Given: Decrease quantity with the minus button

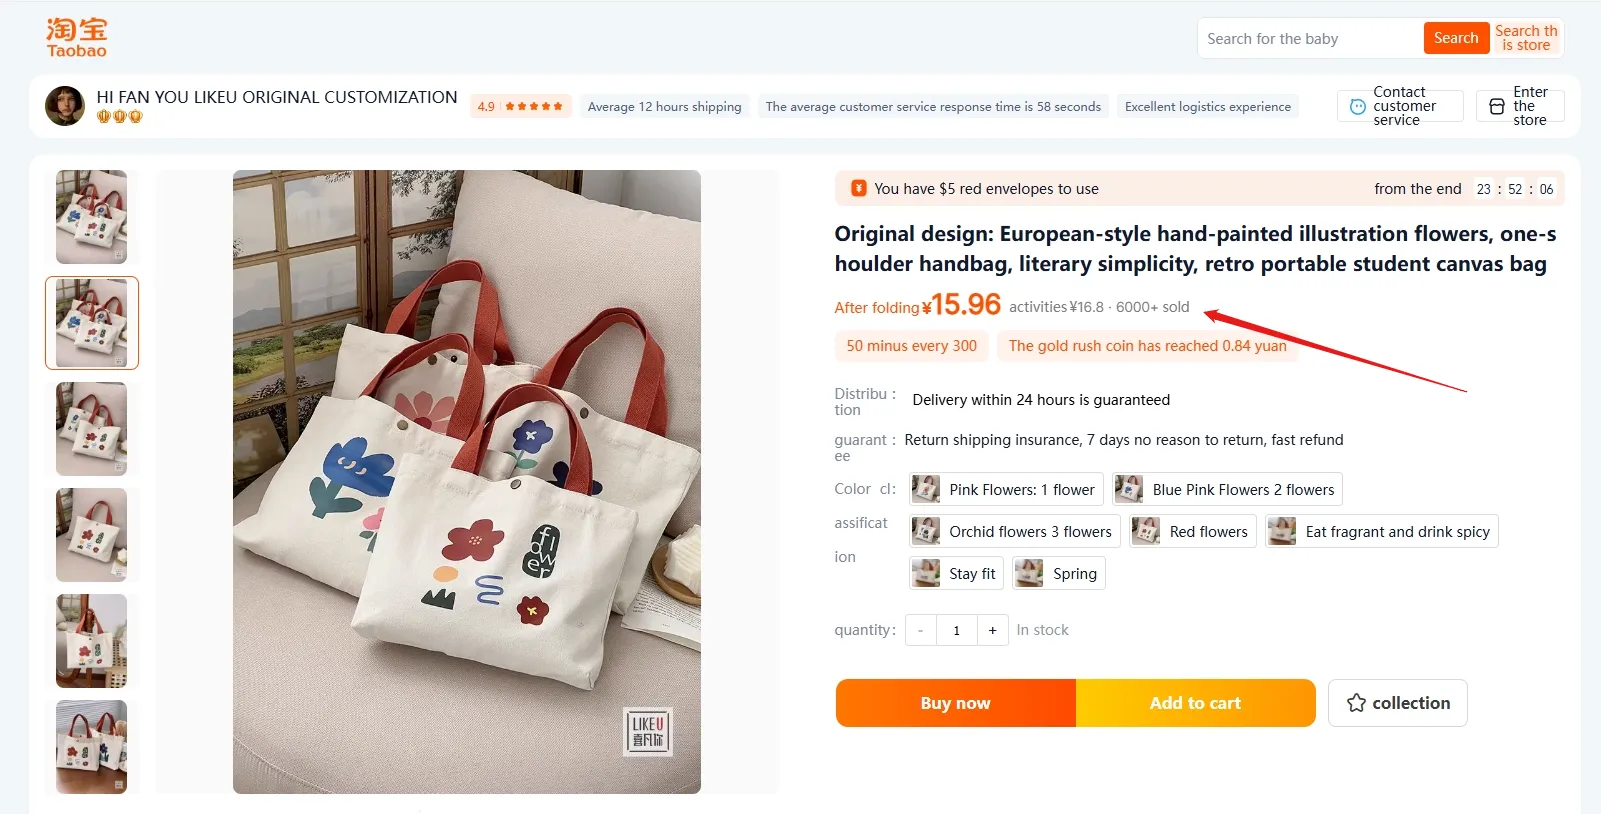Looking at the screenshot, I should [921, 630].
